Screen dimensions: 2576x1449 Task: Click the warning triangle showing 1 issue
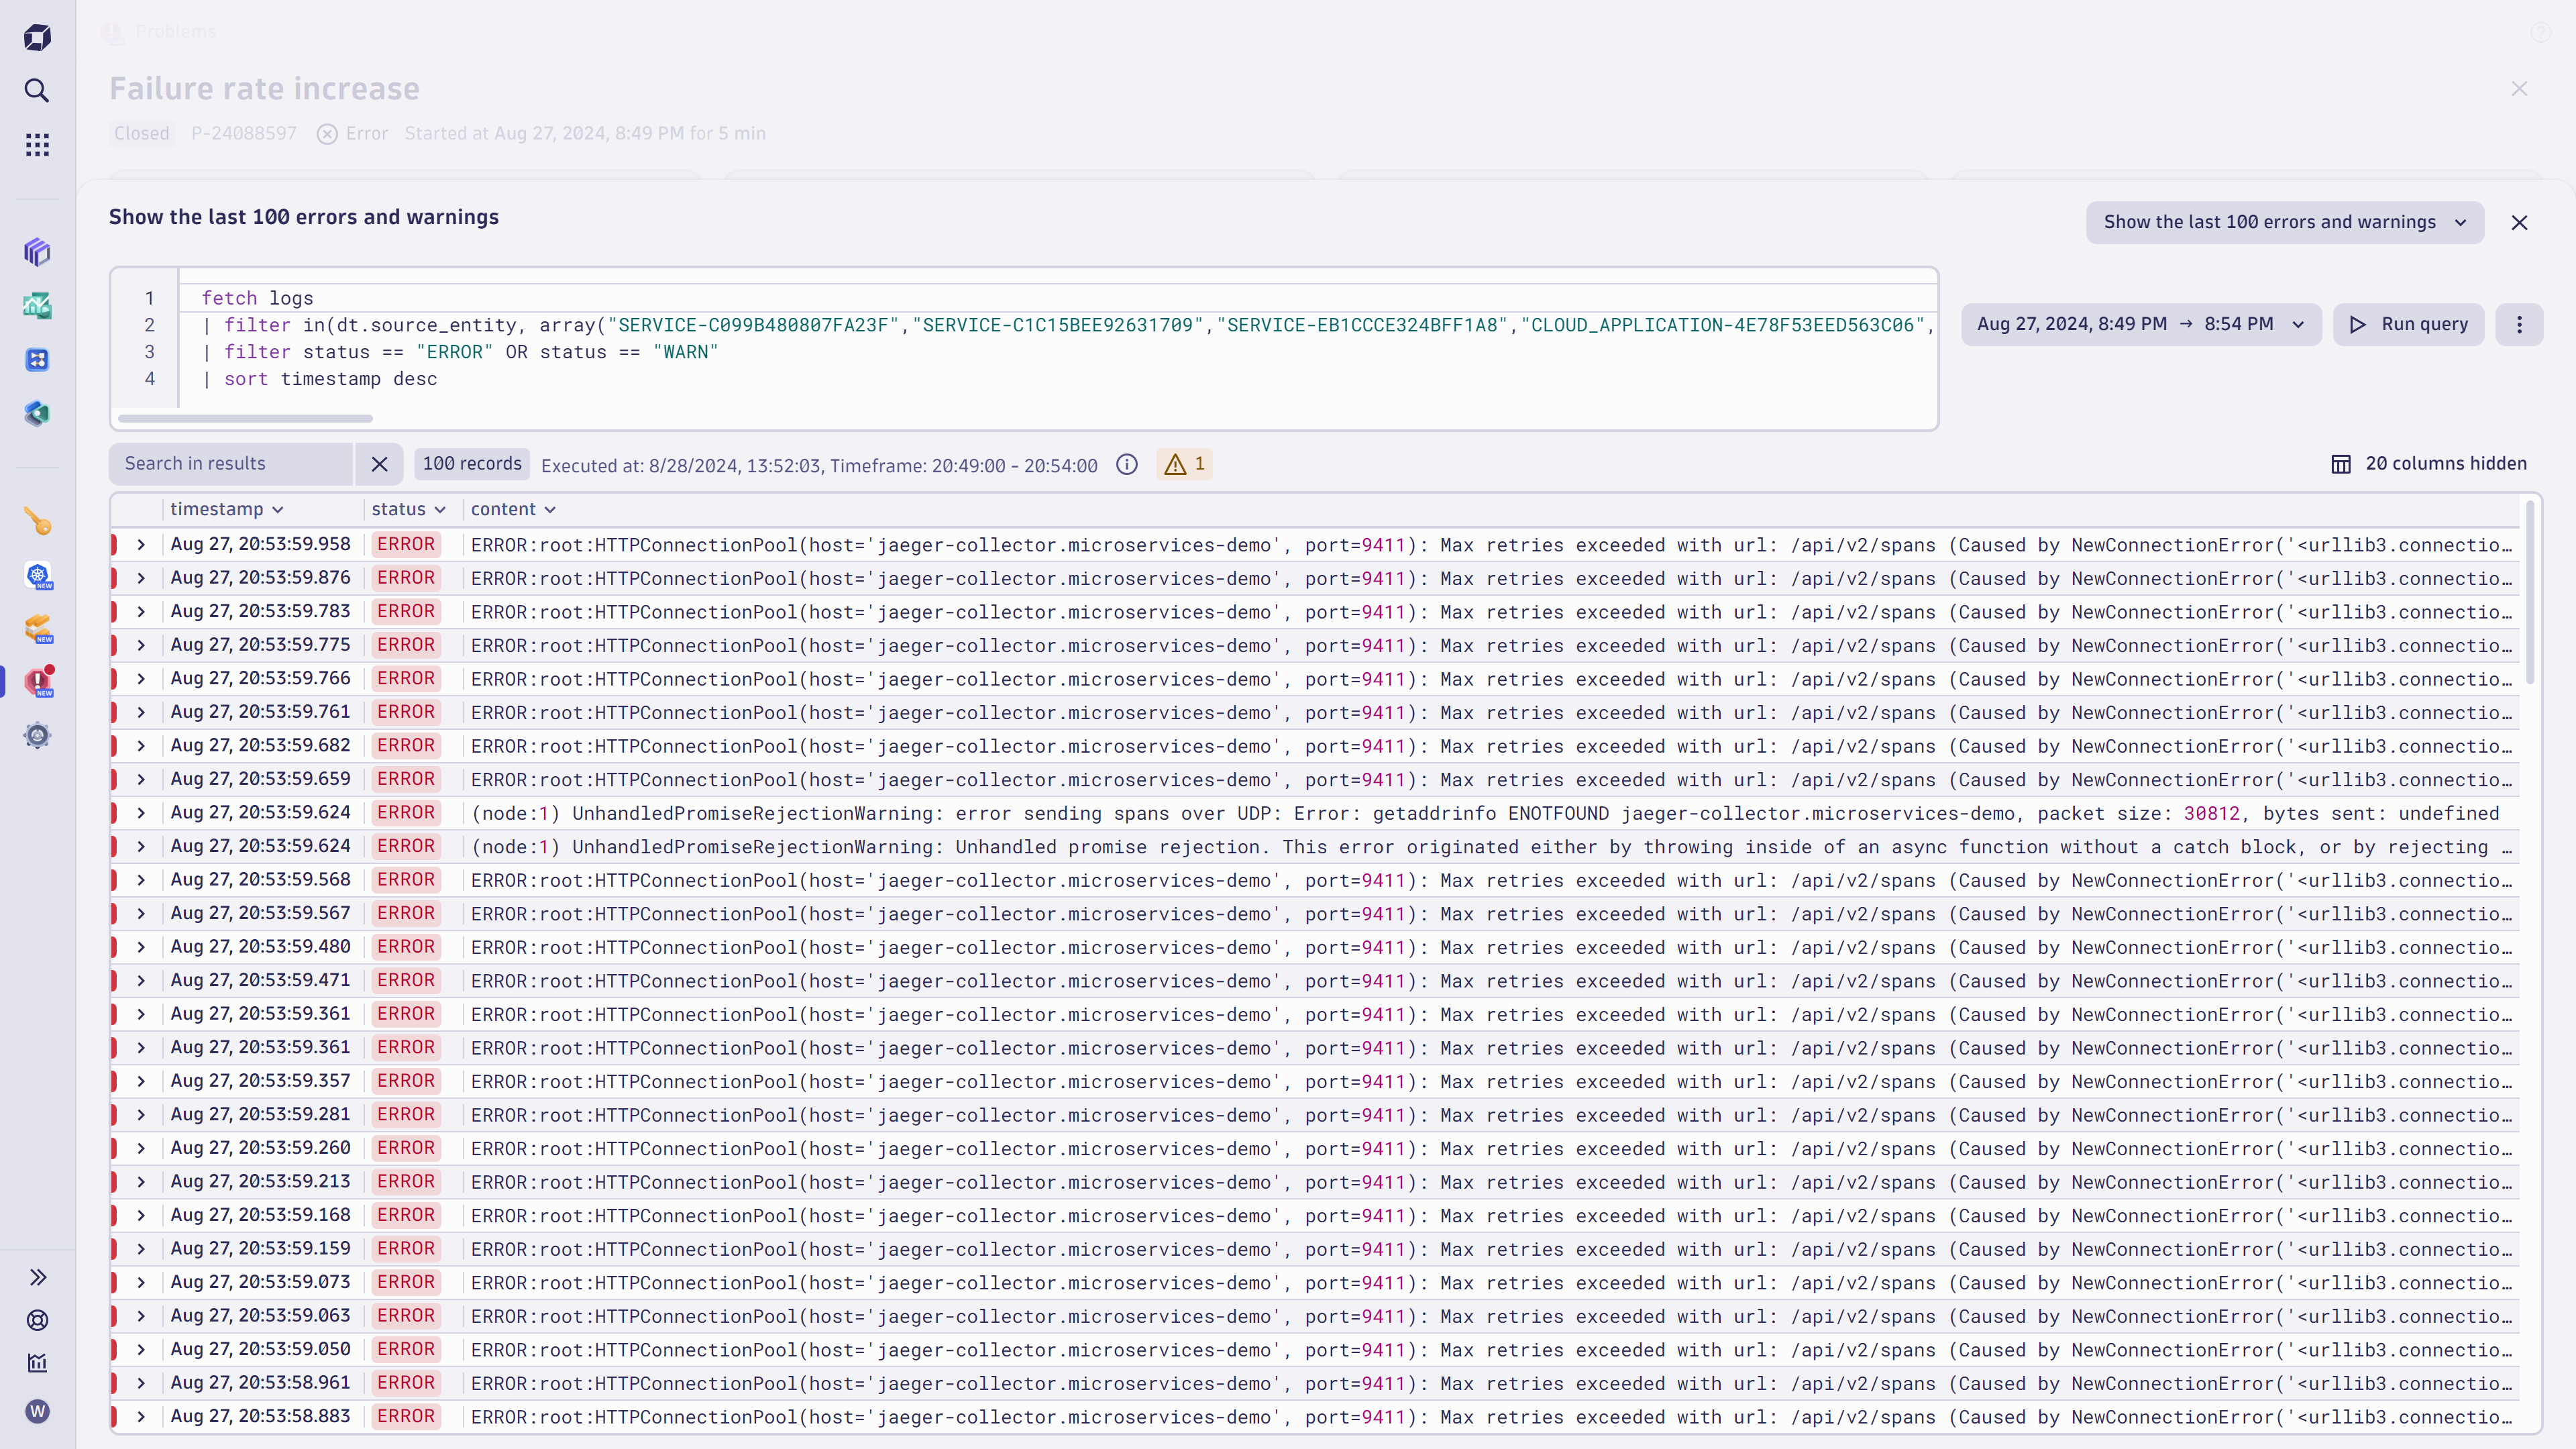tap(1184, 463)
